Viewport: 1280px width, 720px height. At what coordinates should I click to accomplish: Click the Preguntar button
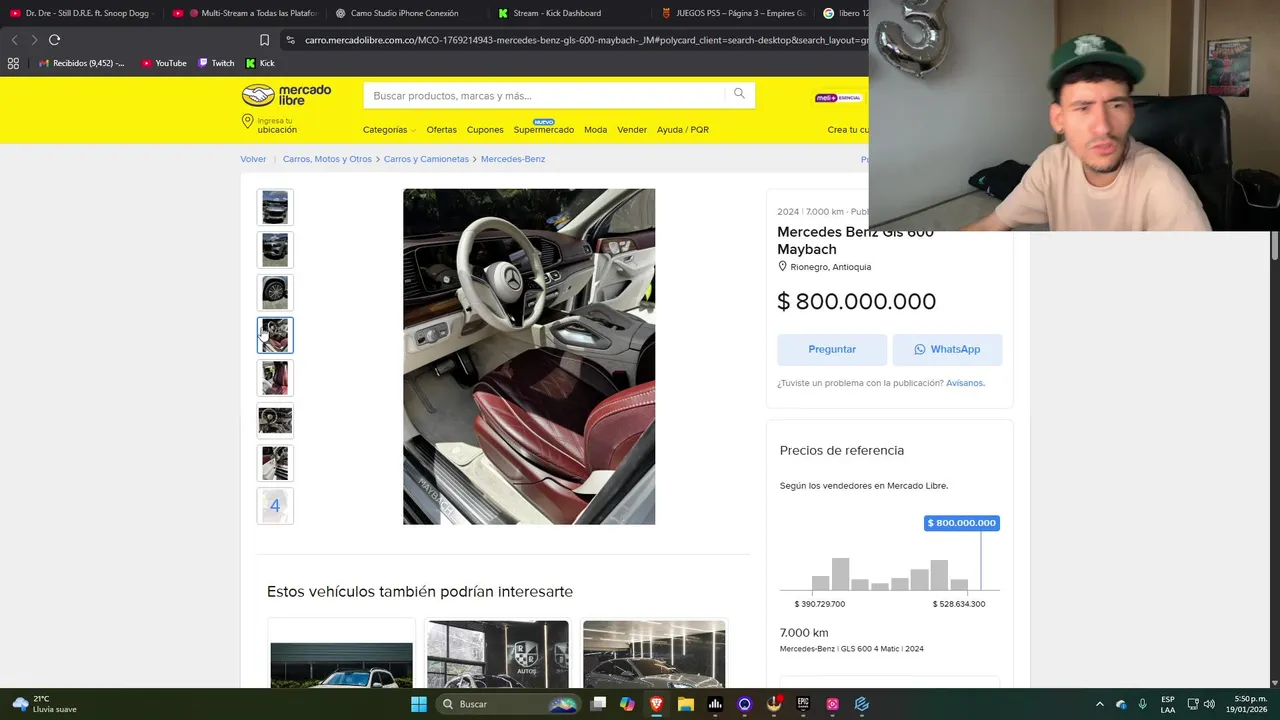pyautogui.click(x=832, y=349)
